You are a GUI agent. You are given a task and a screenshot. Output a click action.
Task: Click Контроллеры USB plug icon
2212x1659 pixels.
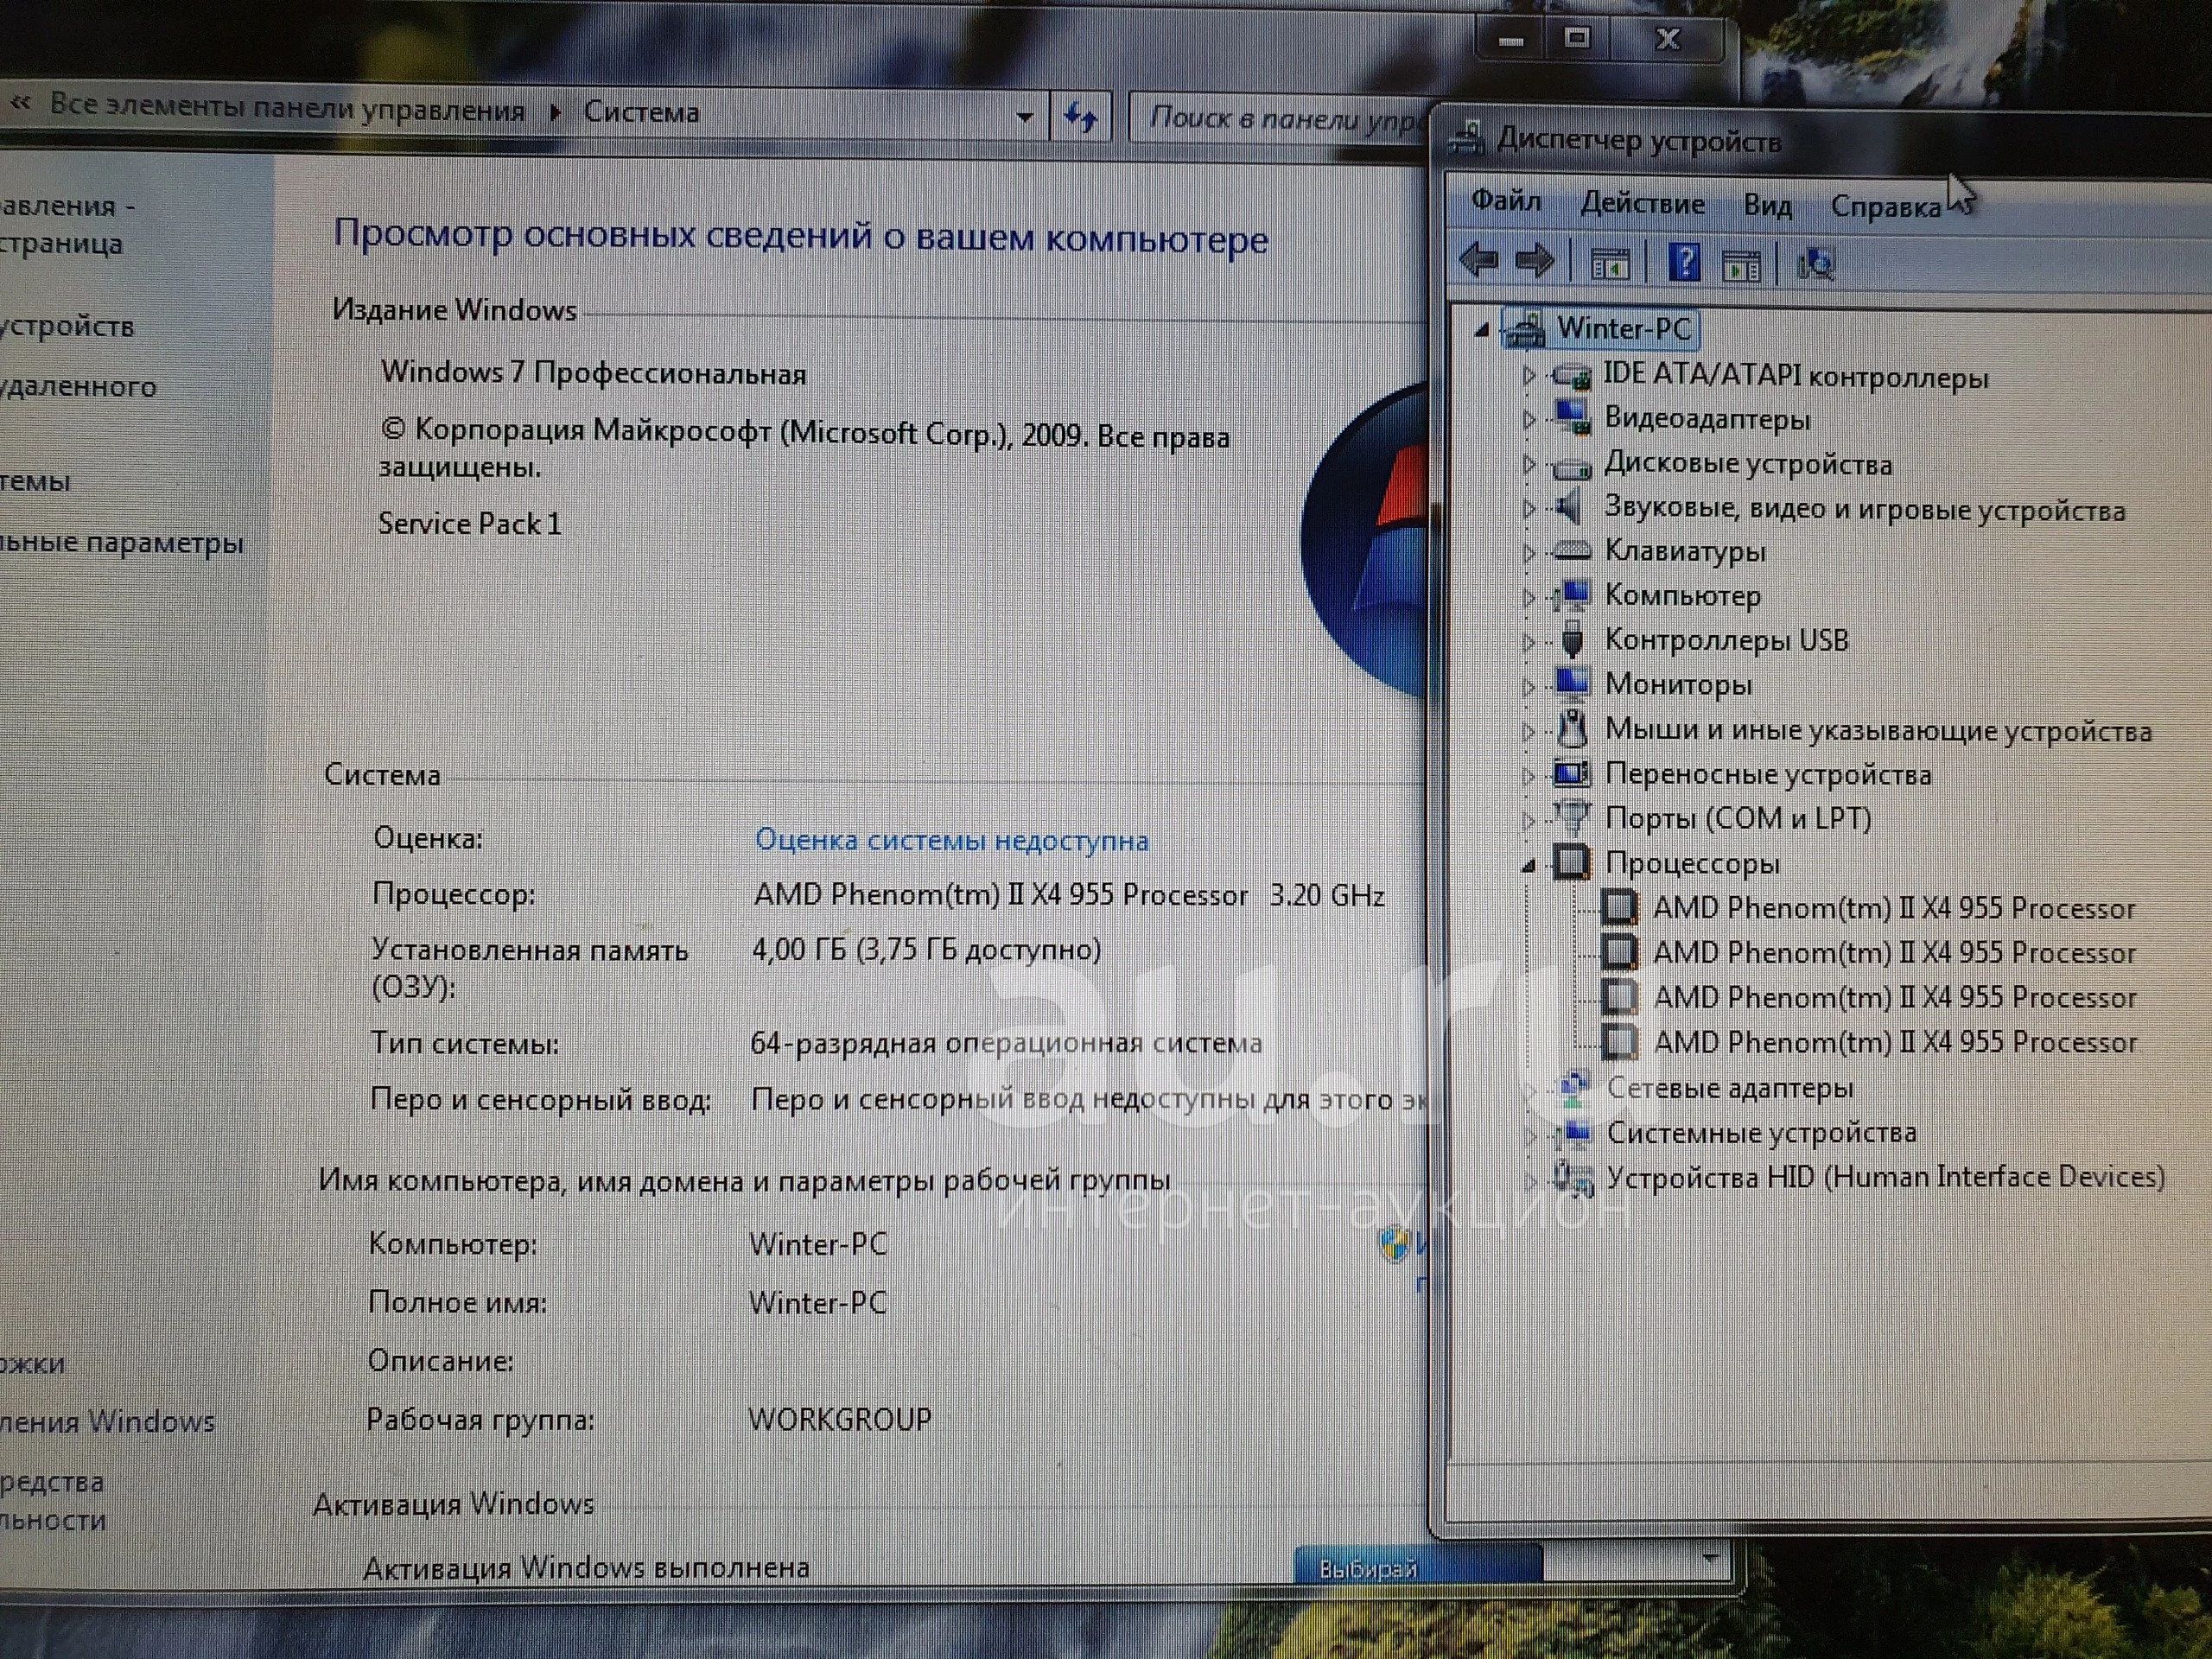click(1572, 640)
